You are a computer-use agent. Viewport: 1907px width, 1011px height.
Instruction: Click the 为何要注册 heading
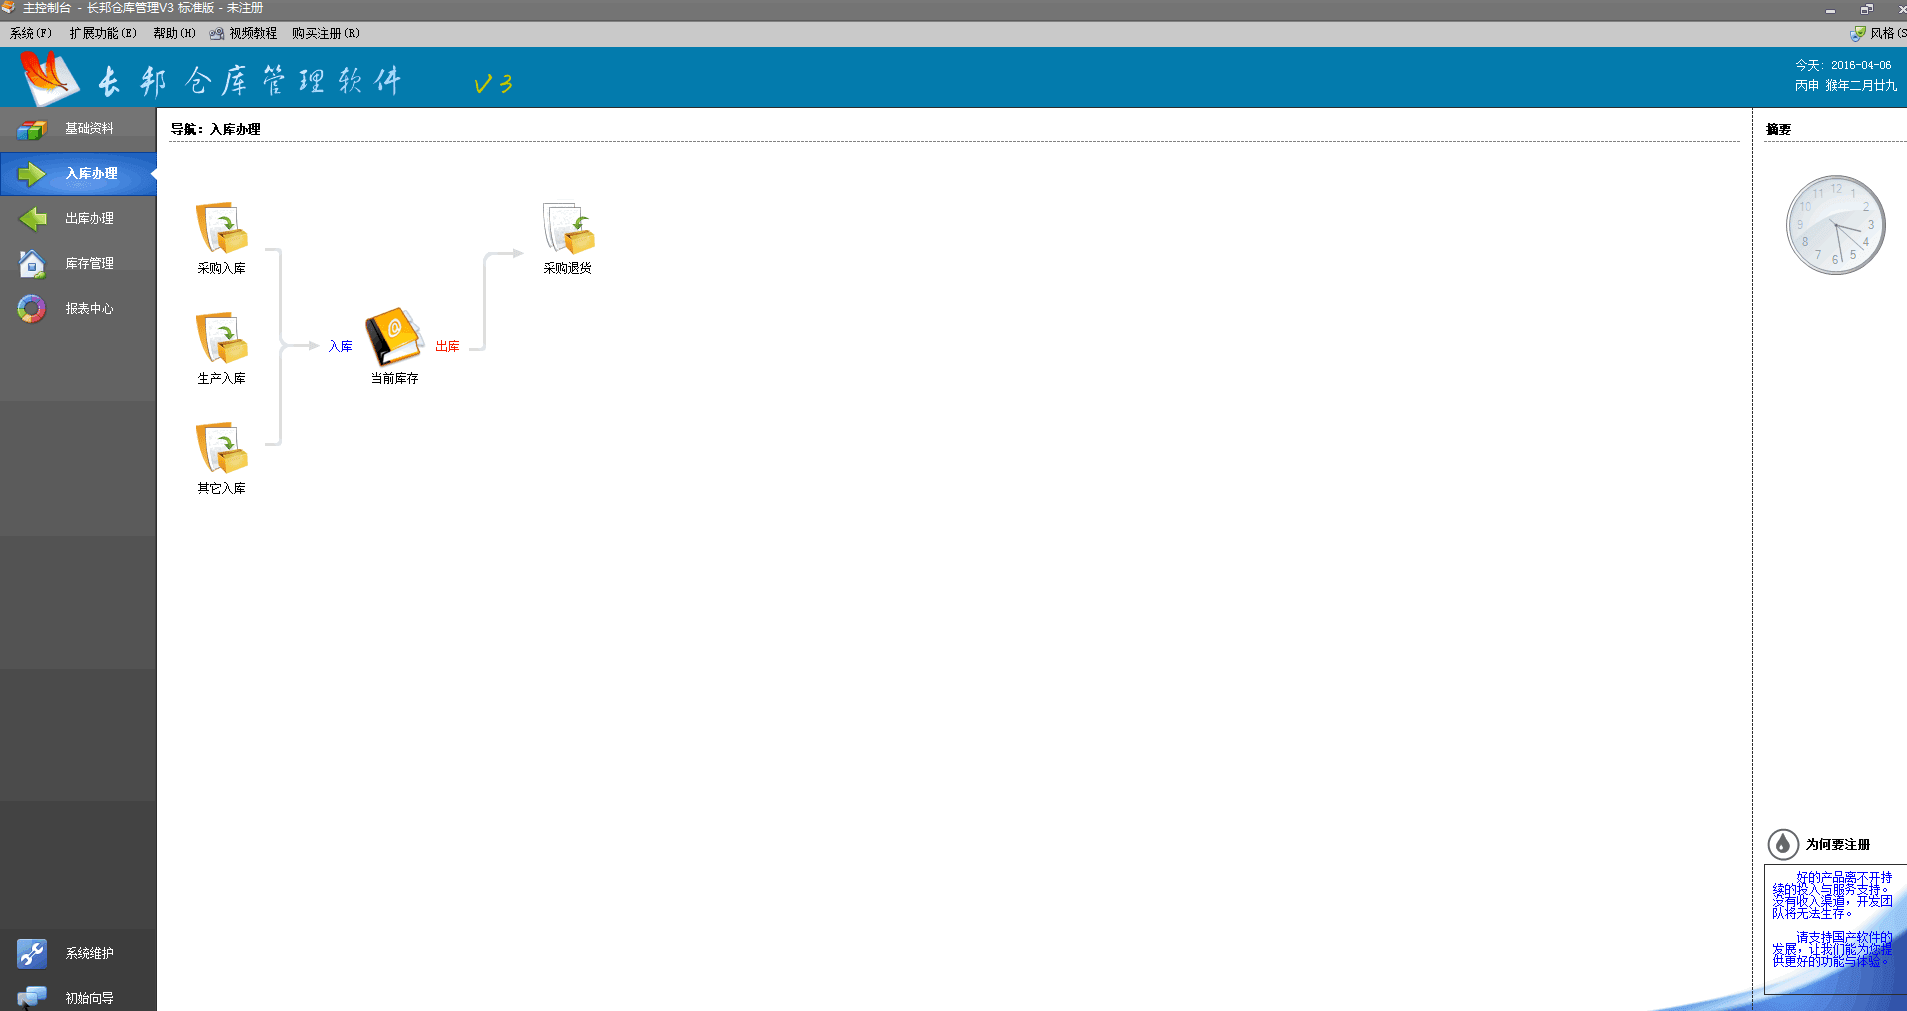click(1838, 845)
